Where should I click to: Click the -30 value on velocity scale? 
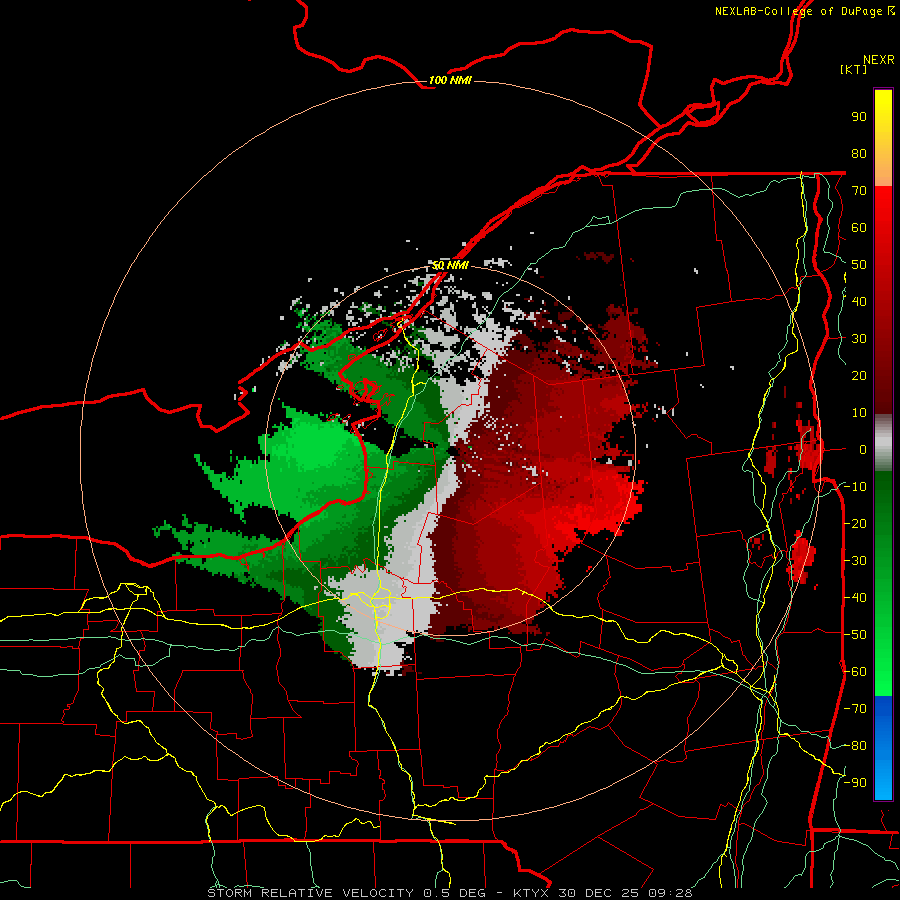tap(855, 560)
